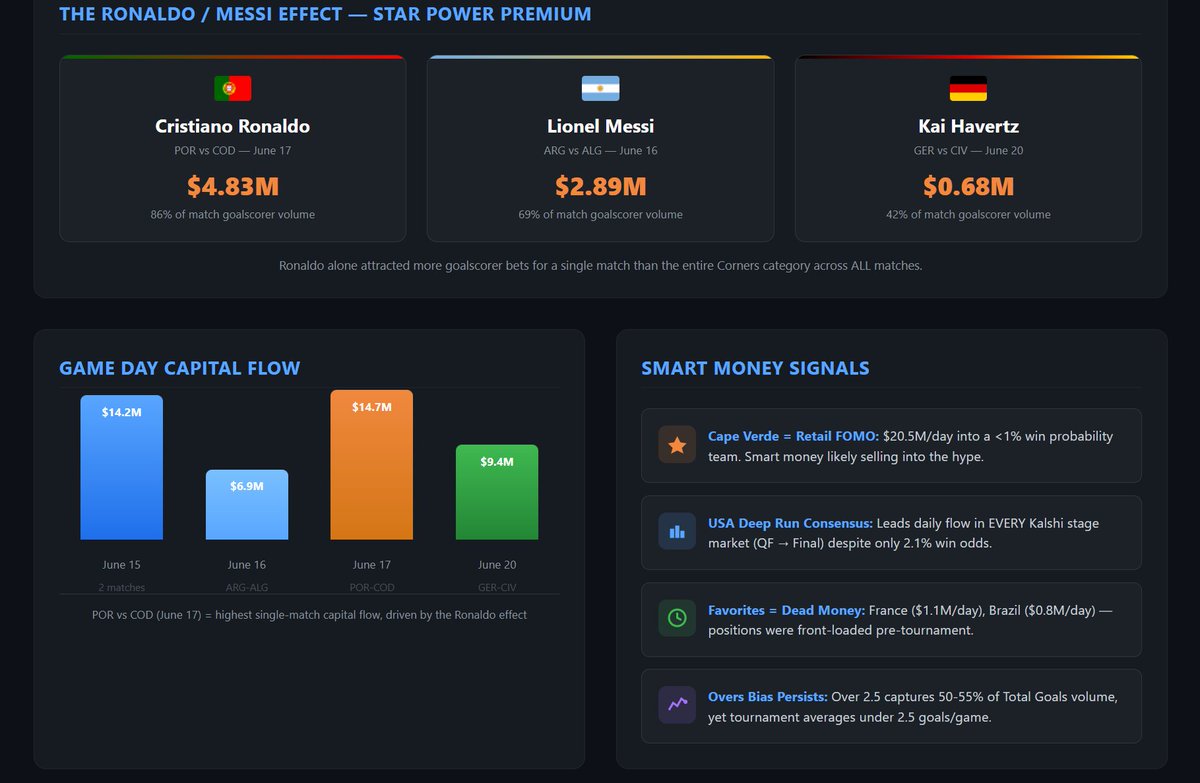Click 'GER vs CIV — June 20' subtitle
The width and height of the screenshot is (1200, 783).
click(968, 151)
